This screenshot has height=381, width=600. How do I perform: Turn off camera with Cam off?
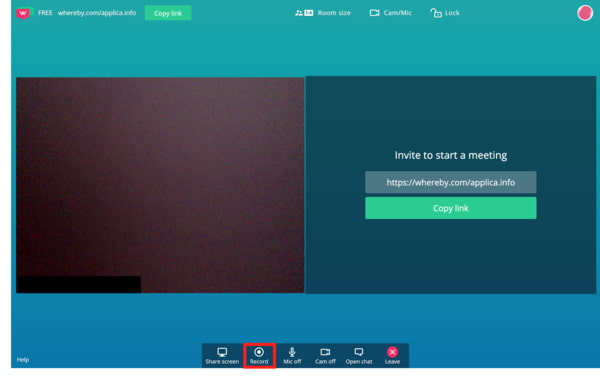click(x=325, y=356)
